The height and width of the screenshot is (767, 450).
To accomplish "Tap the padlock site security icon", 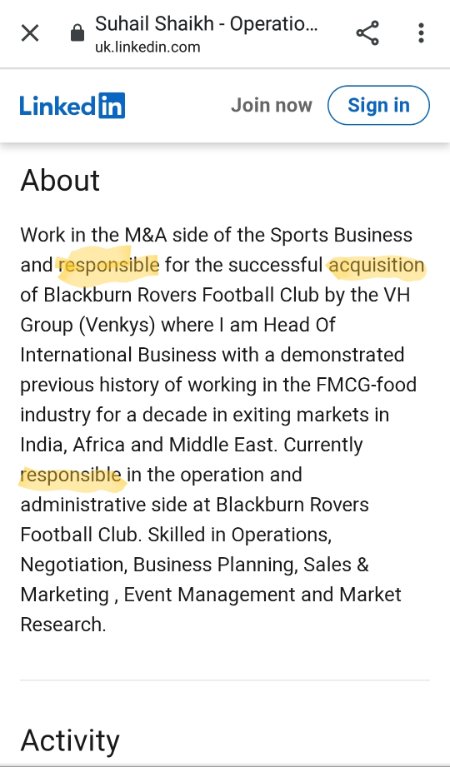I will point(77,34).
